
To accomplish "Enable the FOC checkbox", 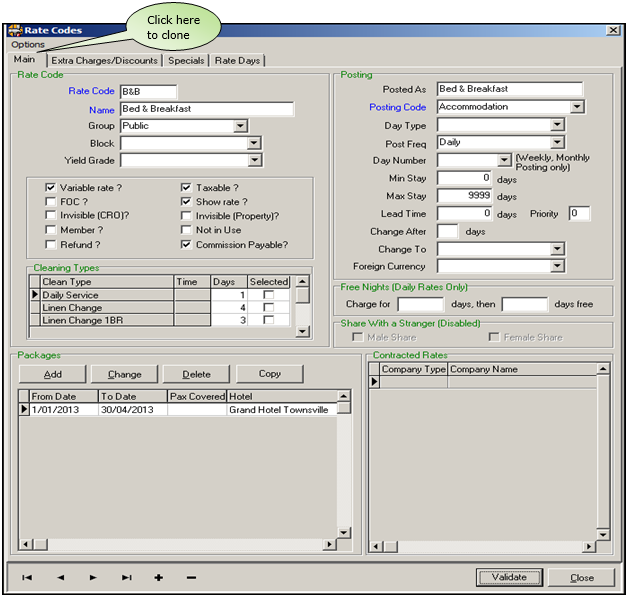I will tap(51, 201).
